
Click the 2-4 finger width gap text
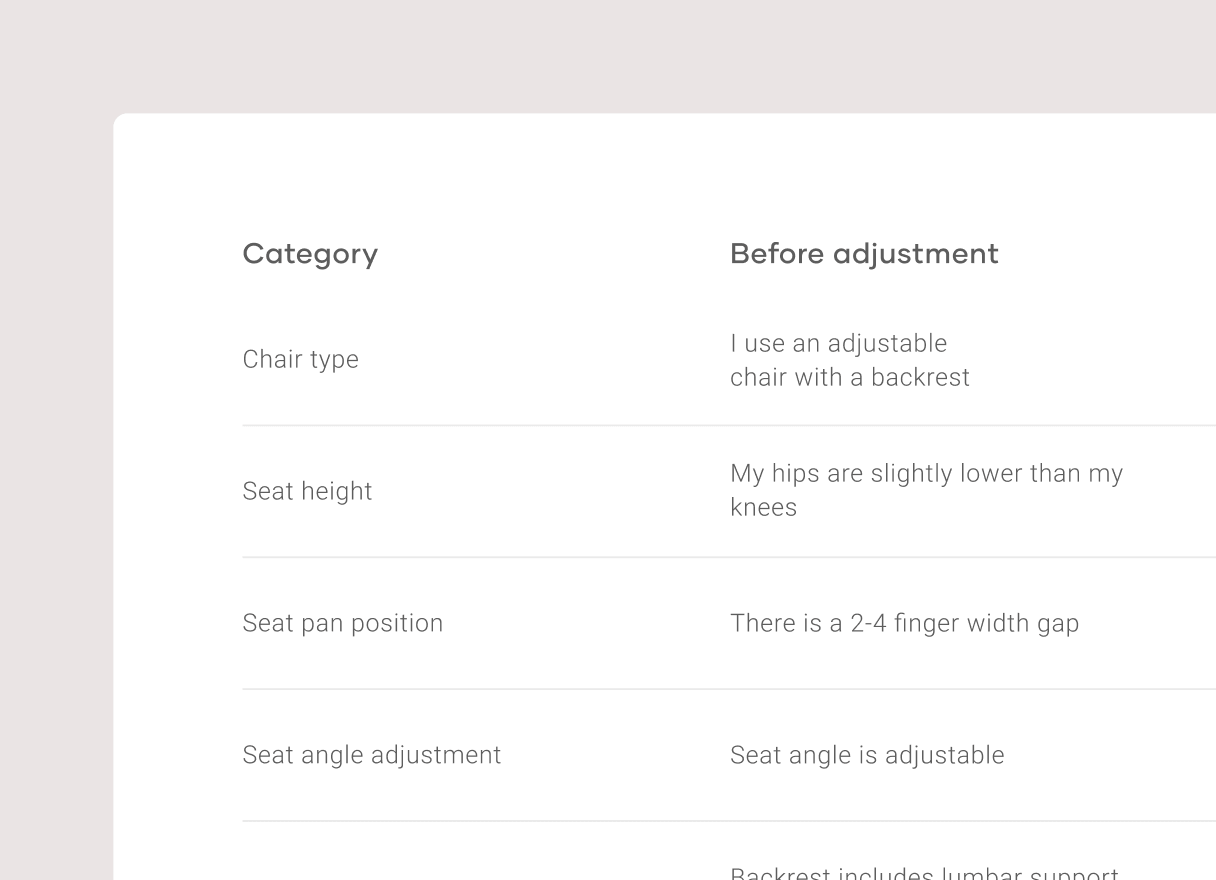coord(904,624)
